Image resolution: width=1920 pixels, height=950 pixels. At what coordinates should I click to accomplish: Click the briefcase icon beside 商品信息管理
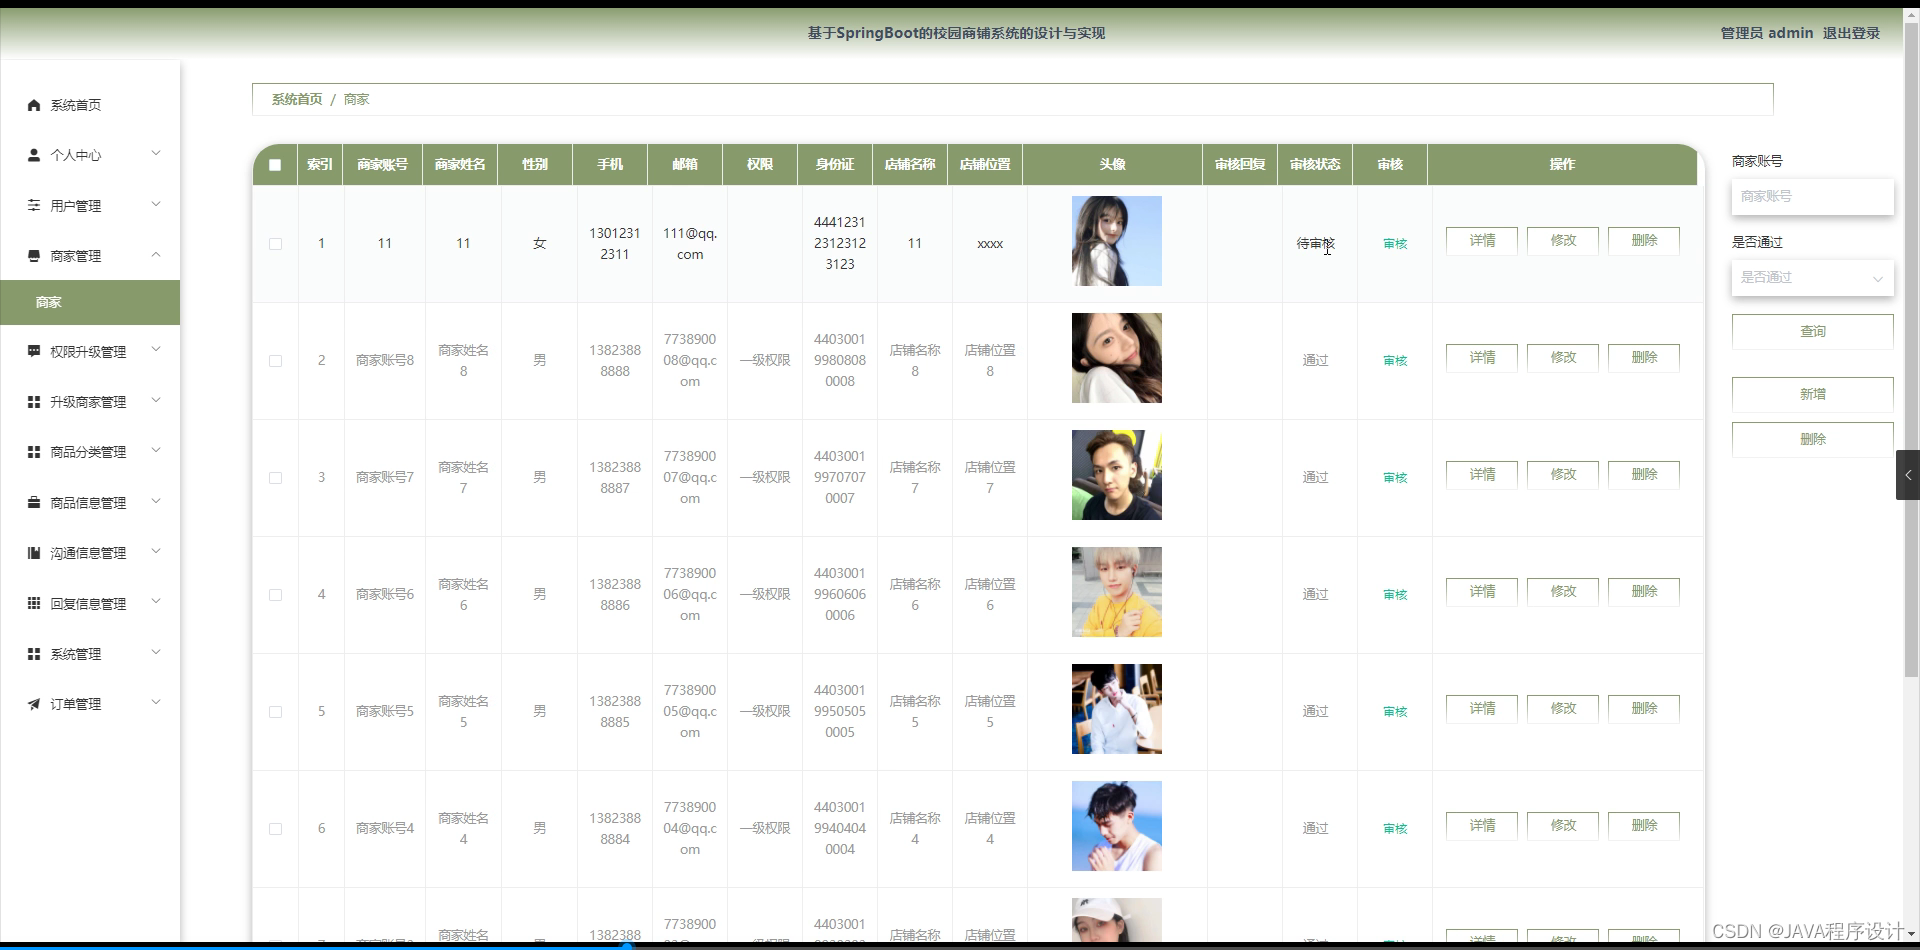pyautogui.click(x=34, y=502)
